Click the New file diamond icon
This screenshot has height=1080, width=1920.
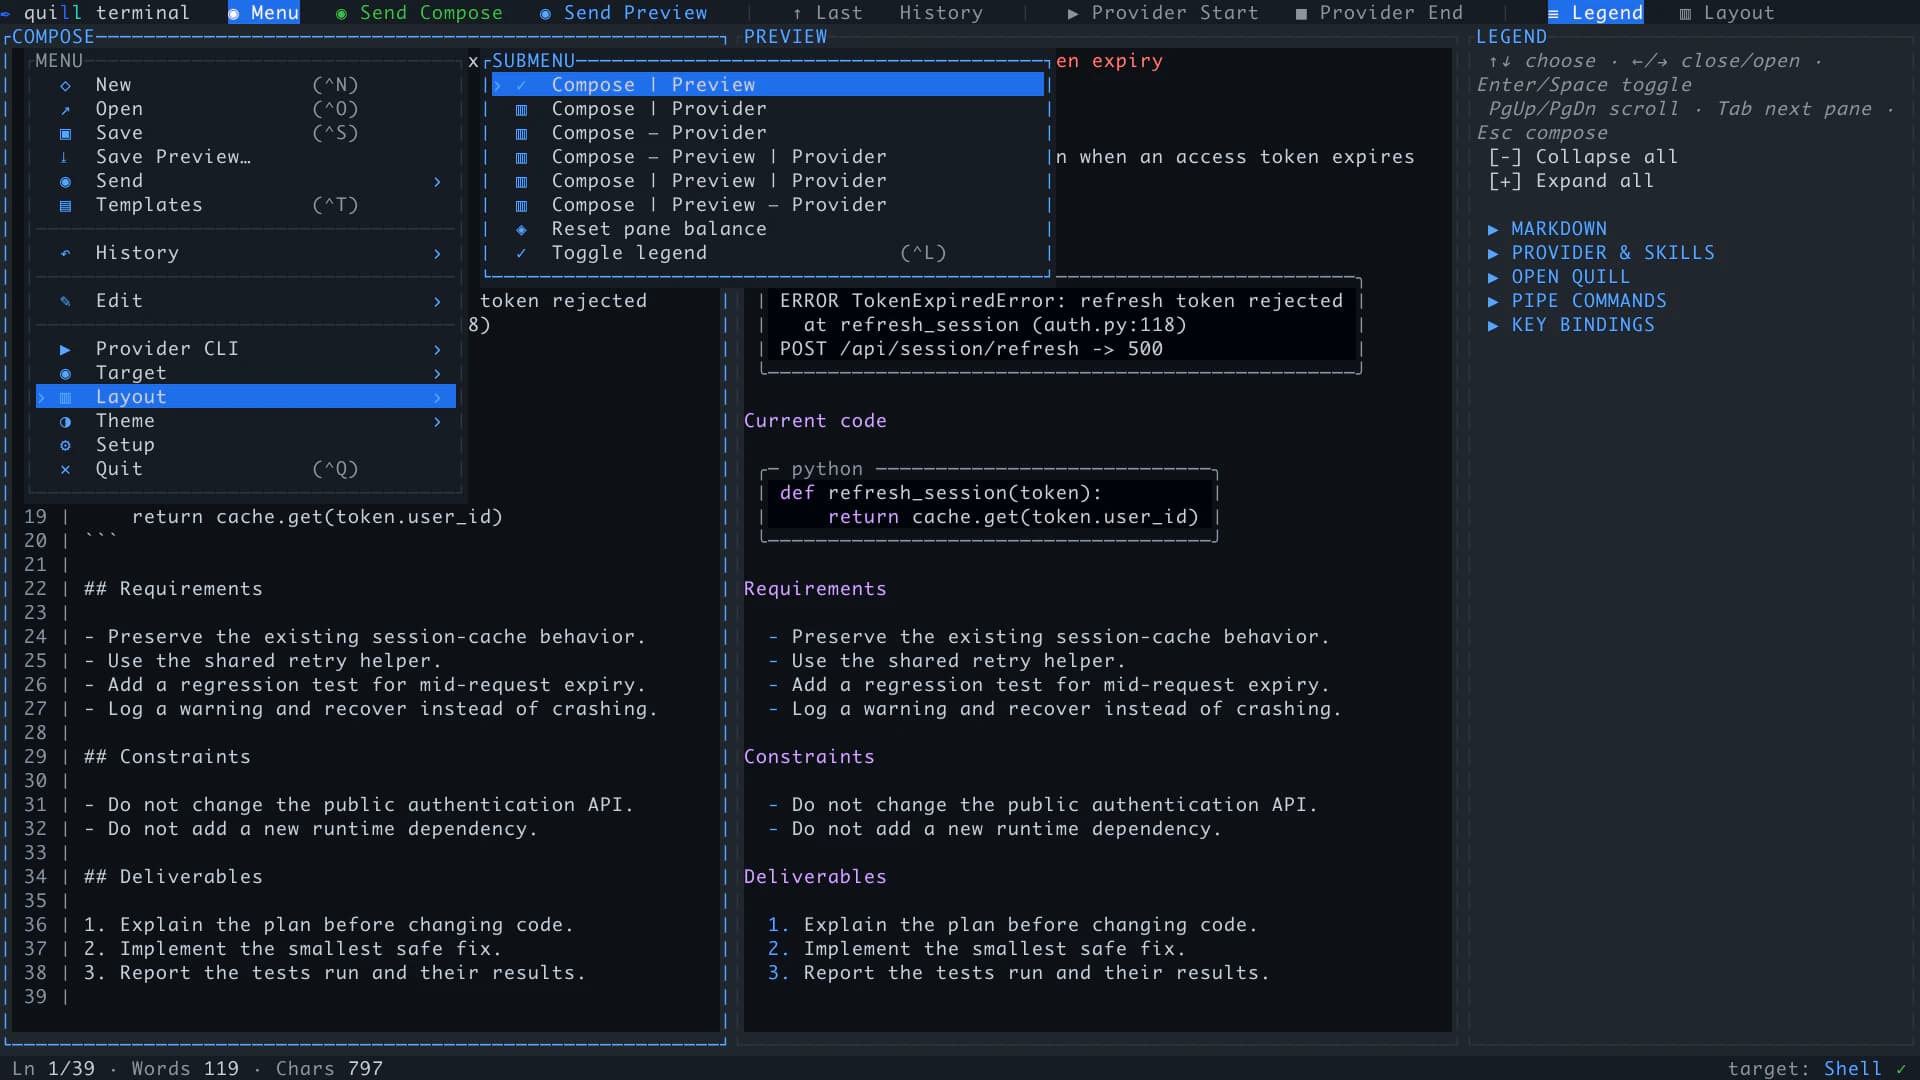pos(65,85)
